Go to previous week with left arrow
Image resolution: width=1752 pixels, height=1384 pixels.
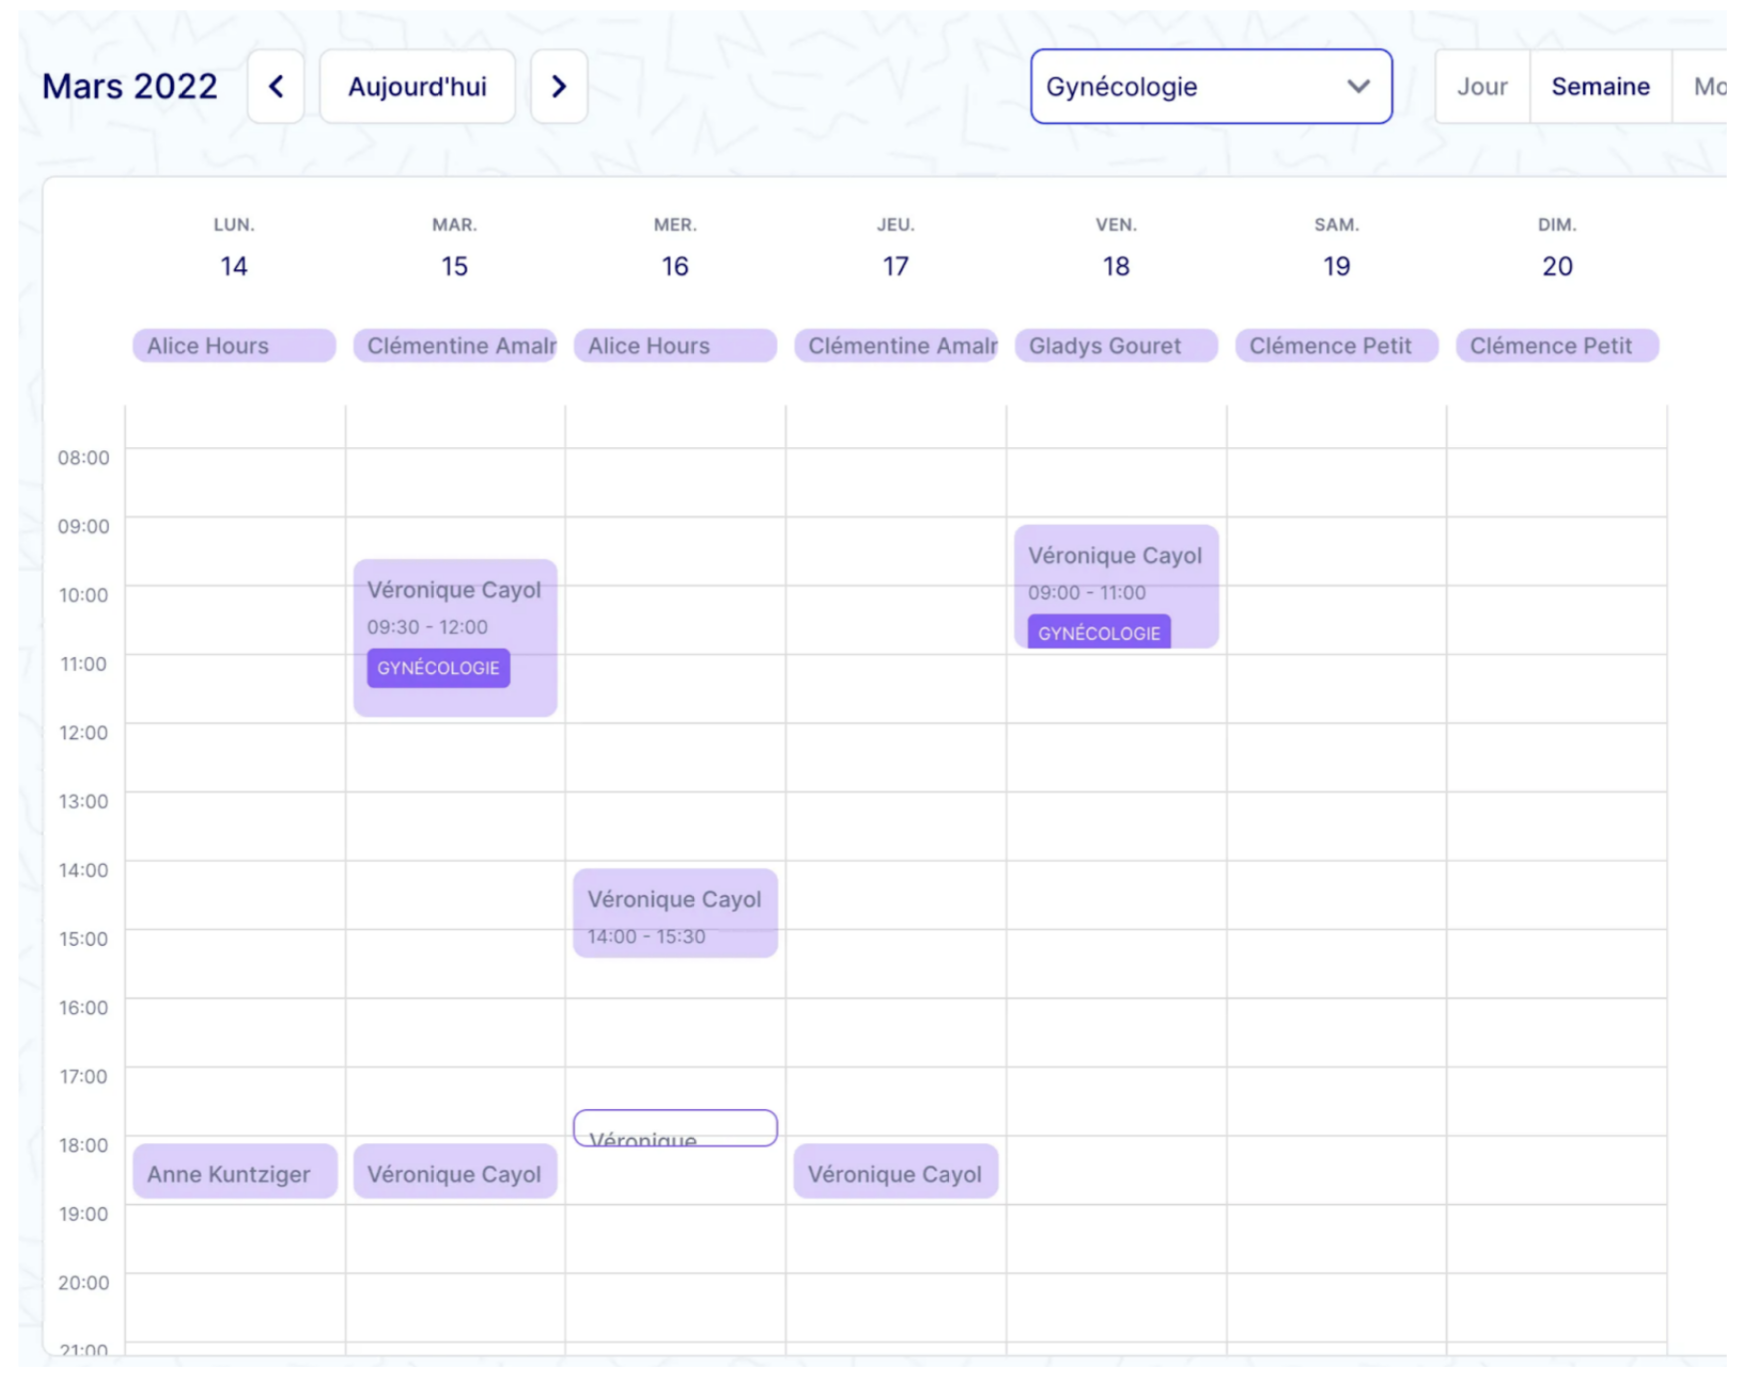point(276,87)
